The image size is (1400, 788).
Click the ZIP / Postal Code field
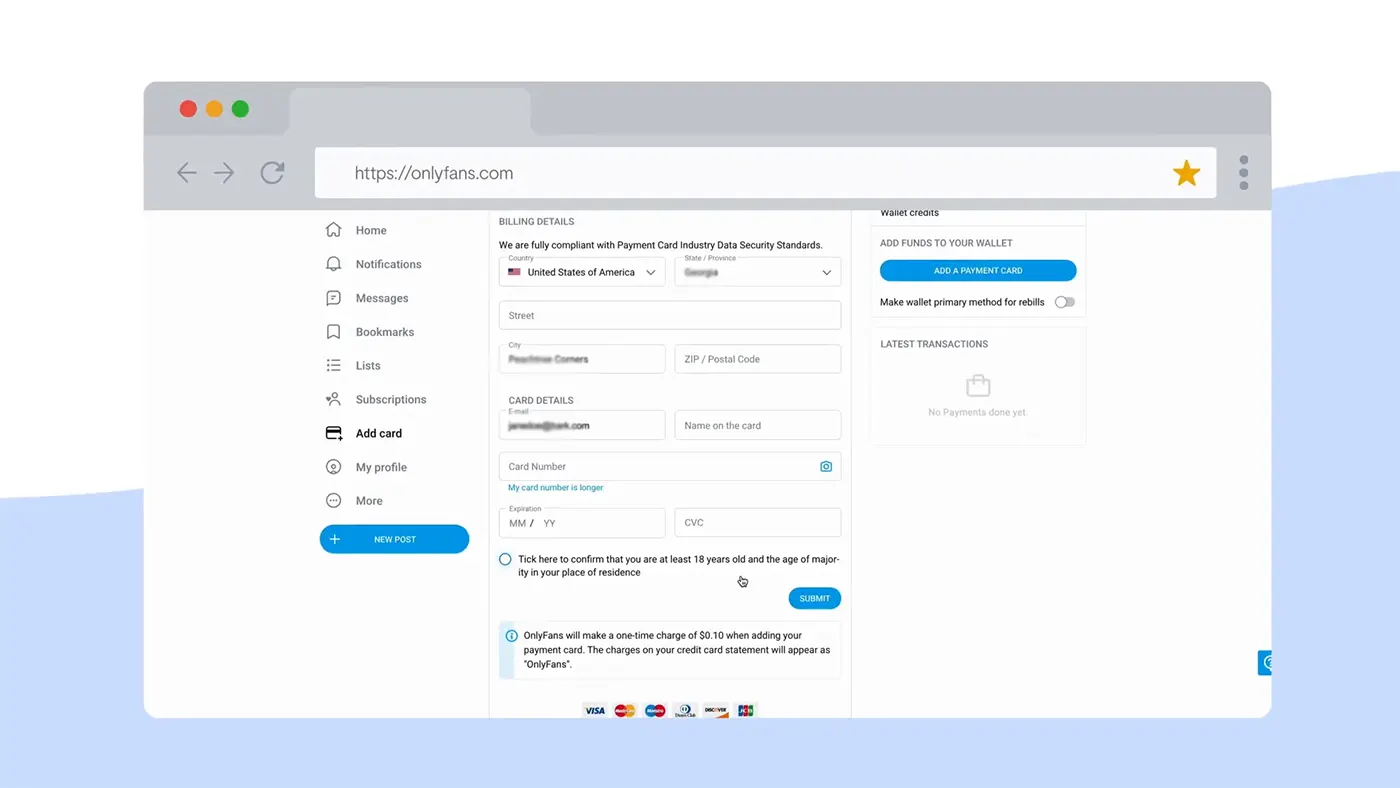(758, 359)
